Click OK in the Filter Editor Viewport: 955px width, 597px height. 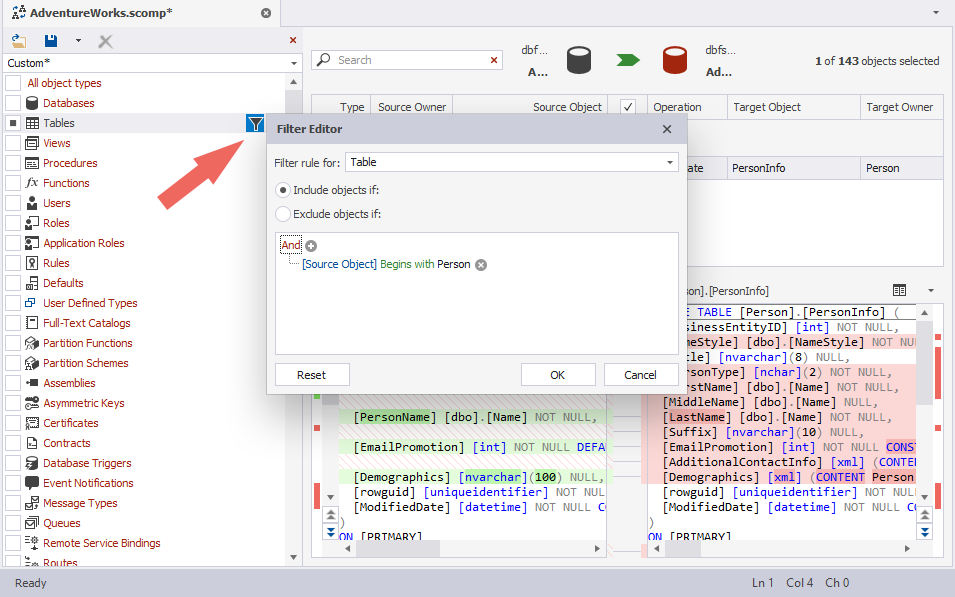(558, 375)
